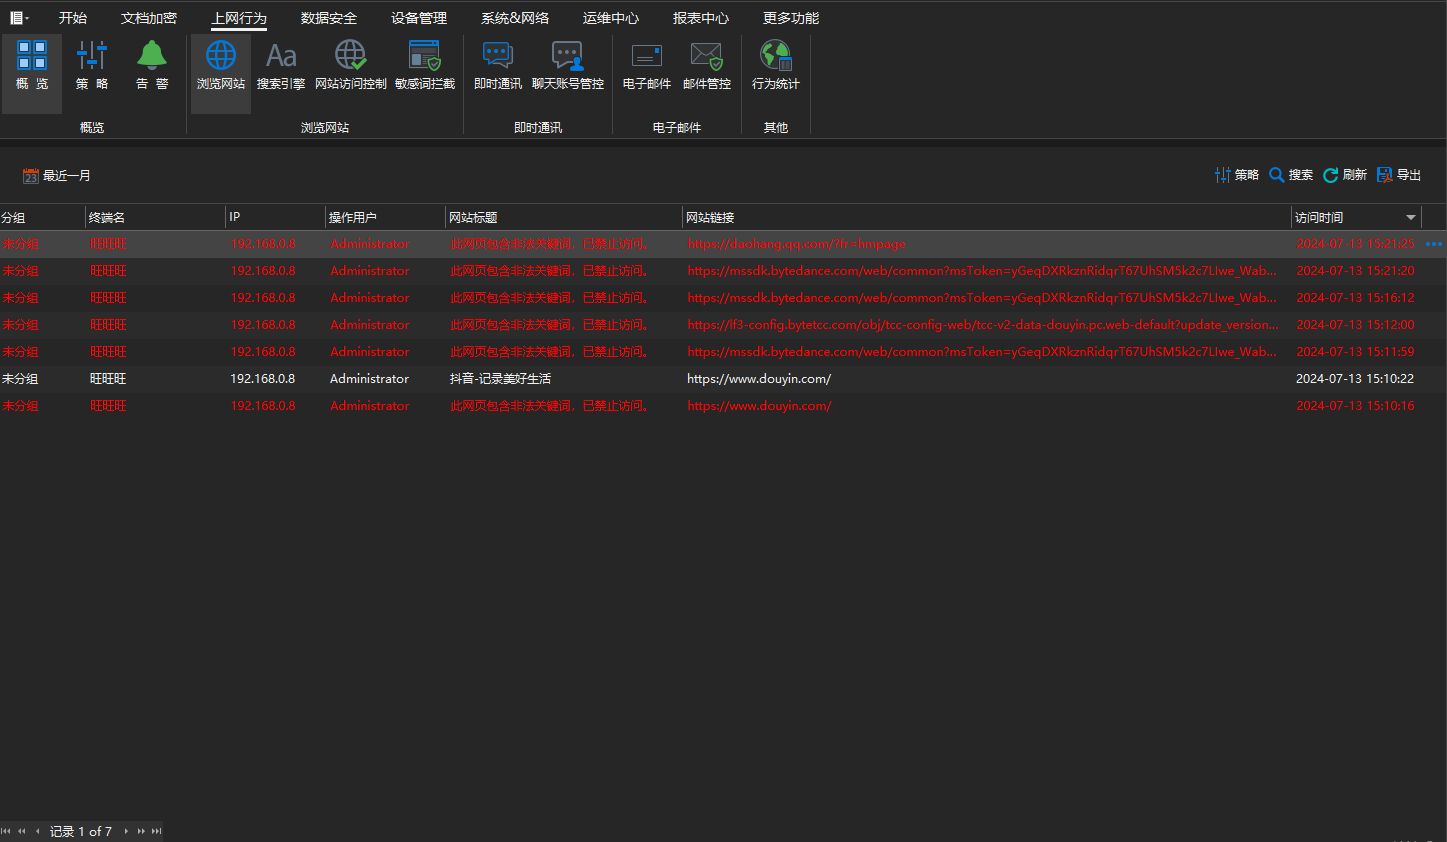Go to the previous record

tap(38, 831)
